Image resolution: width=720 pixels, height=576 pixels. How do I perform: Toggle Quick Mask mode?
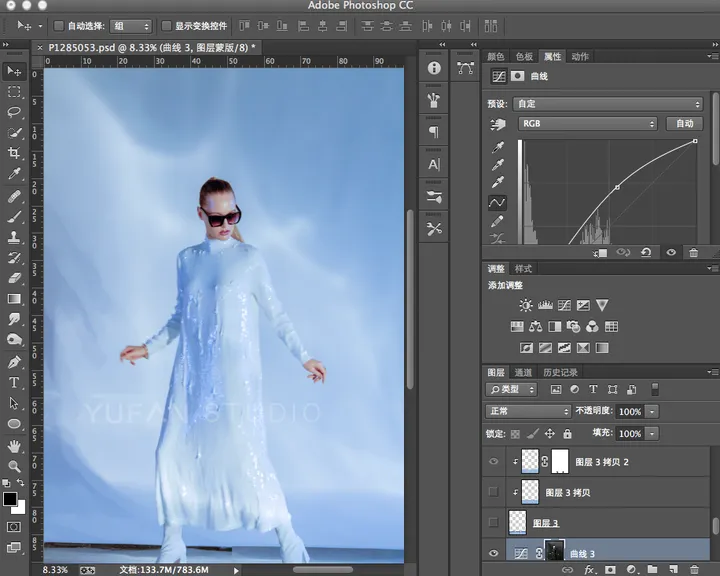click(14, 527)
